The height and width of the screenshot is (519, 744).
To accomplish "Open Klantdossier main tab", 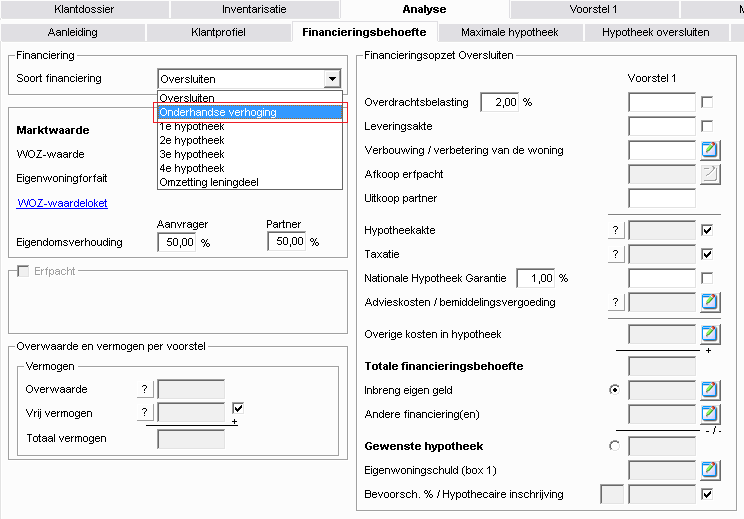I will pos(84,9).
